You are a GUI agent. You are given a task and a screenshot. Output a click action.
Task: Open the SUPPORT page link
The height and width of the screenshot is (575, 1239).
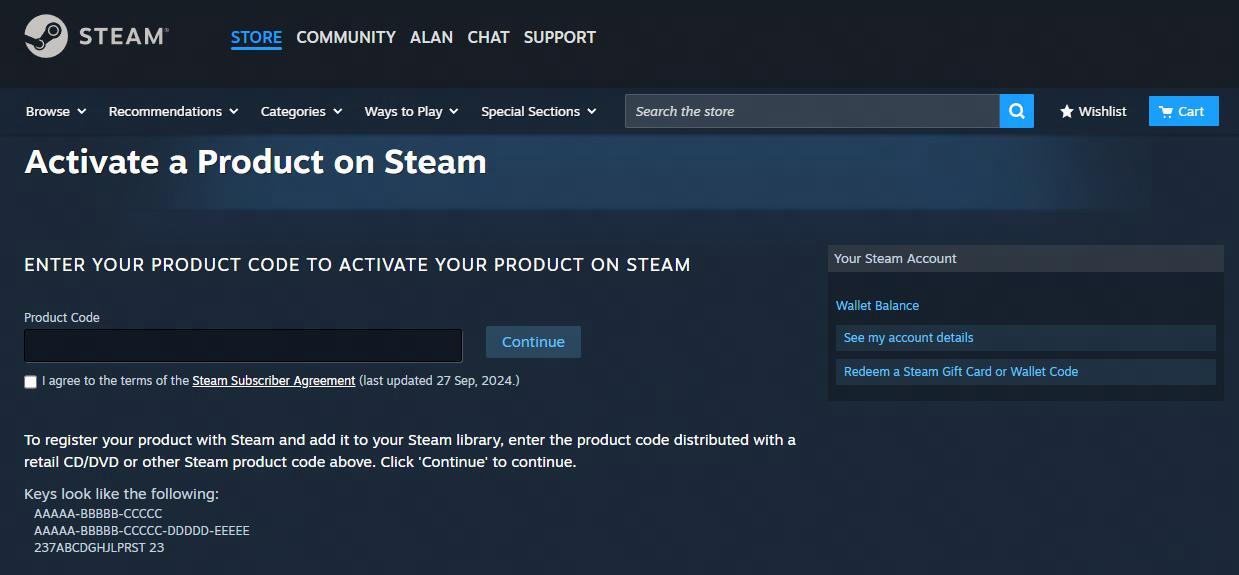point(559,37)
